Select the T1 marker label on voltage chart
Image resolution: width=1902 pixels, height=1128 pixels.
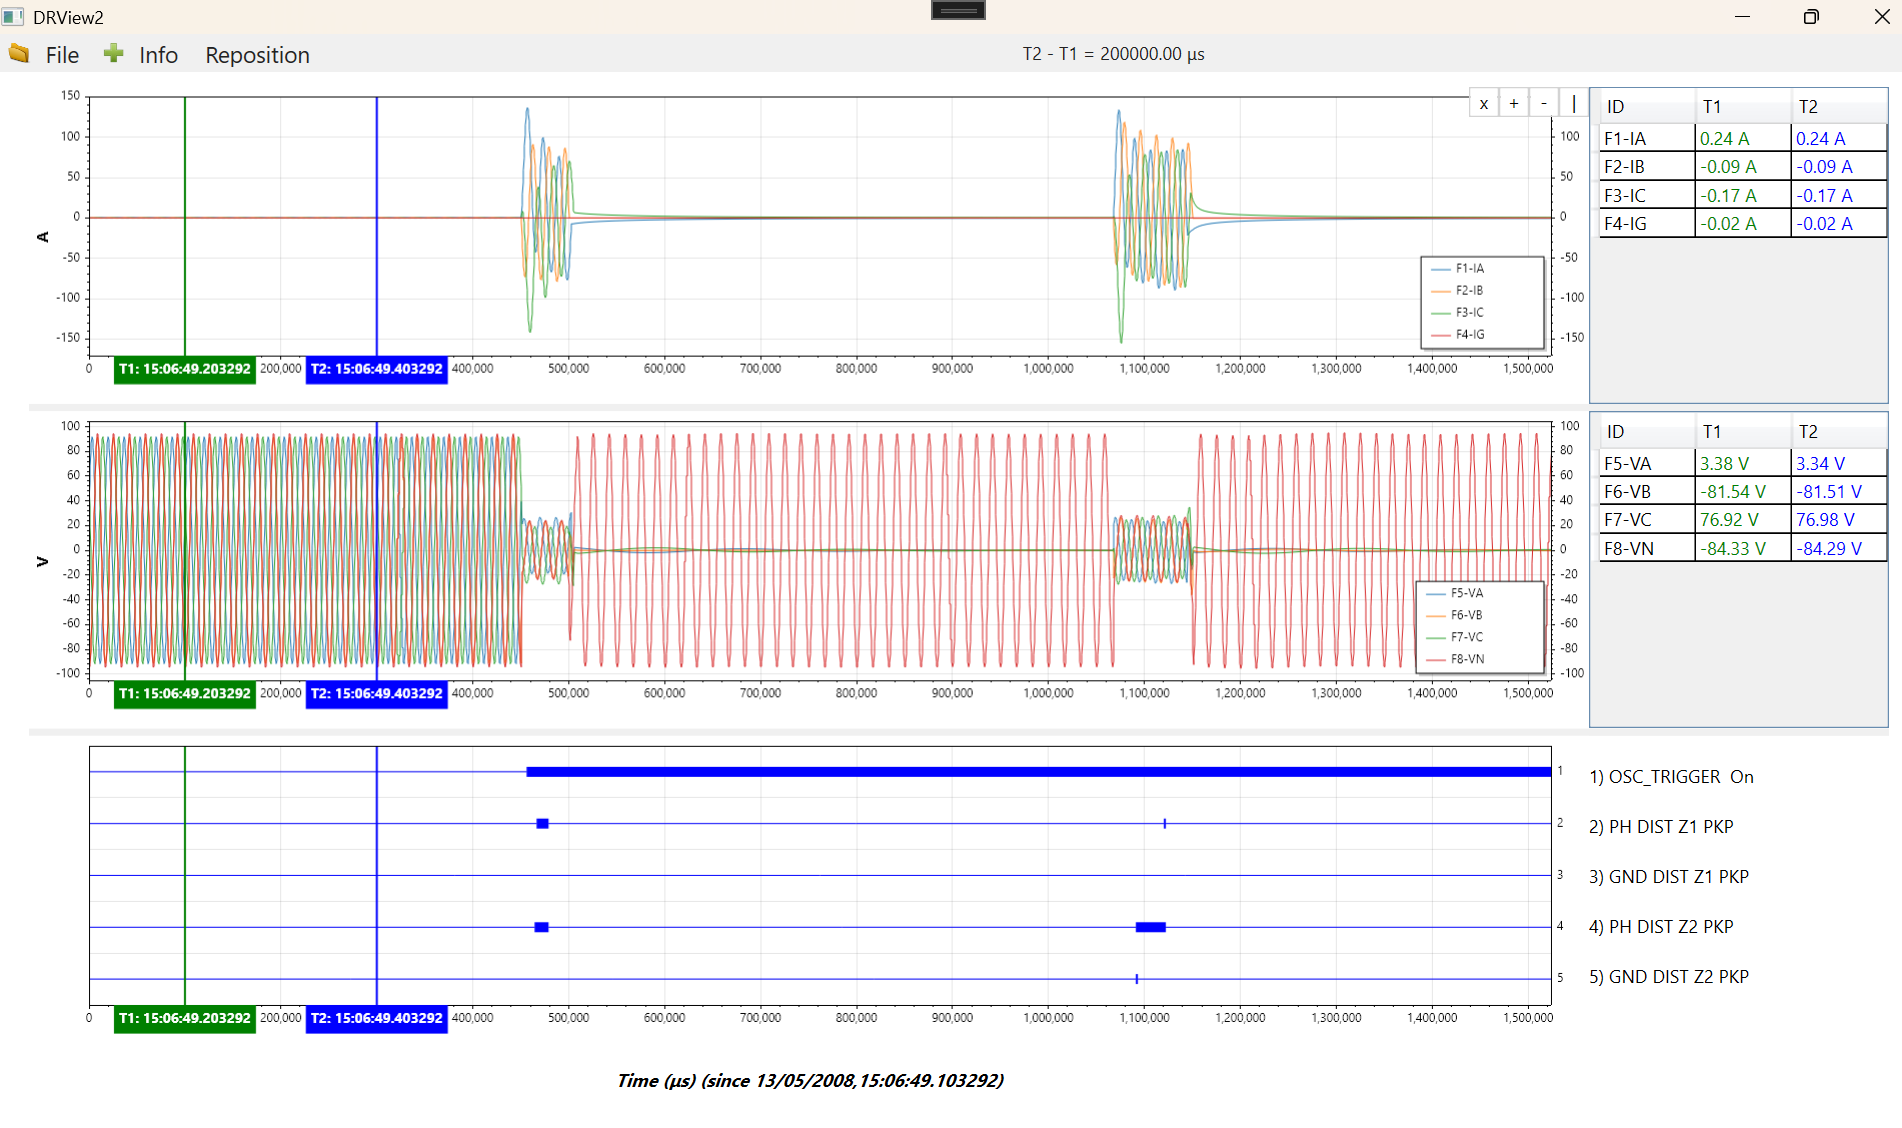coord(185,694)
